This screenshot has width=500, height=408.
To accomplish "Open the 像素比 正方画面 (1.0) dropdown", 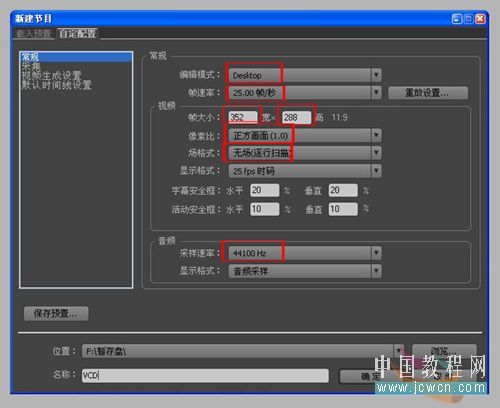I will pyautogui.click(x=305, y=136).
